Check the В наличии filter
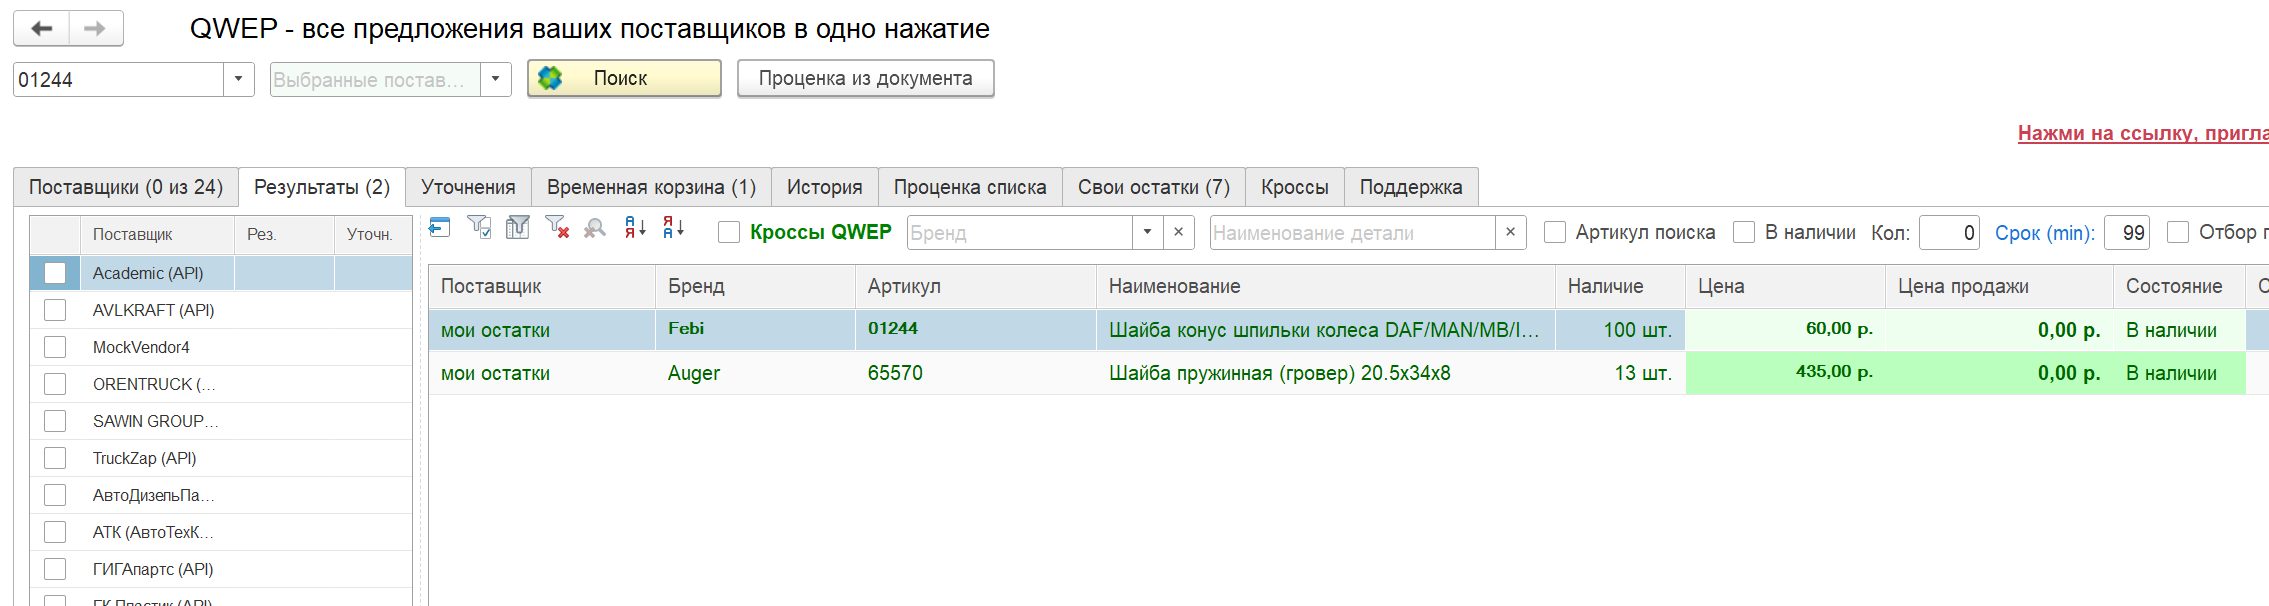 pyautogui.click(x=1744, y=232)
